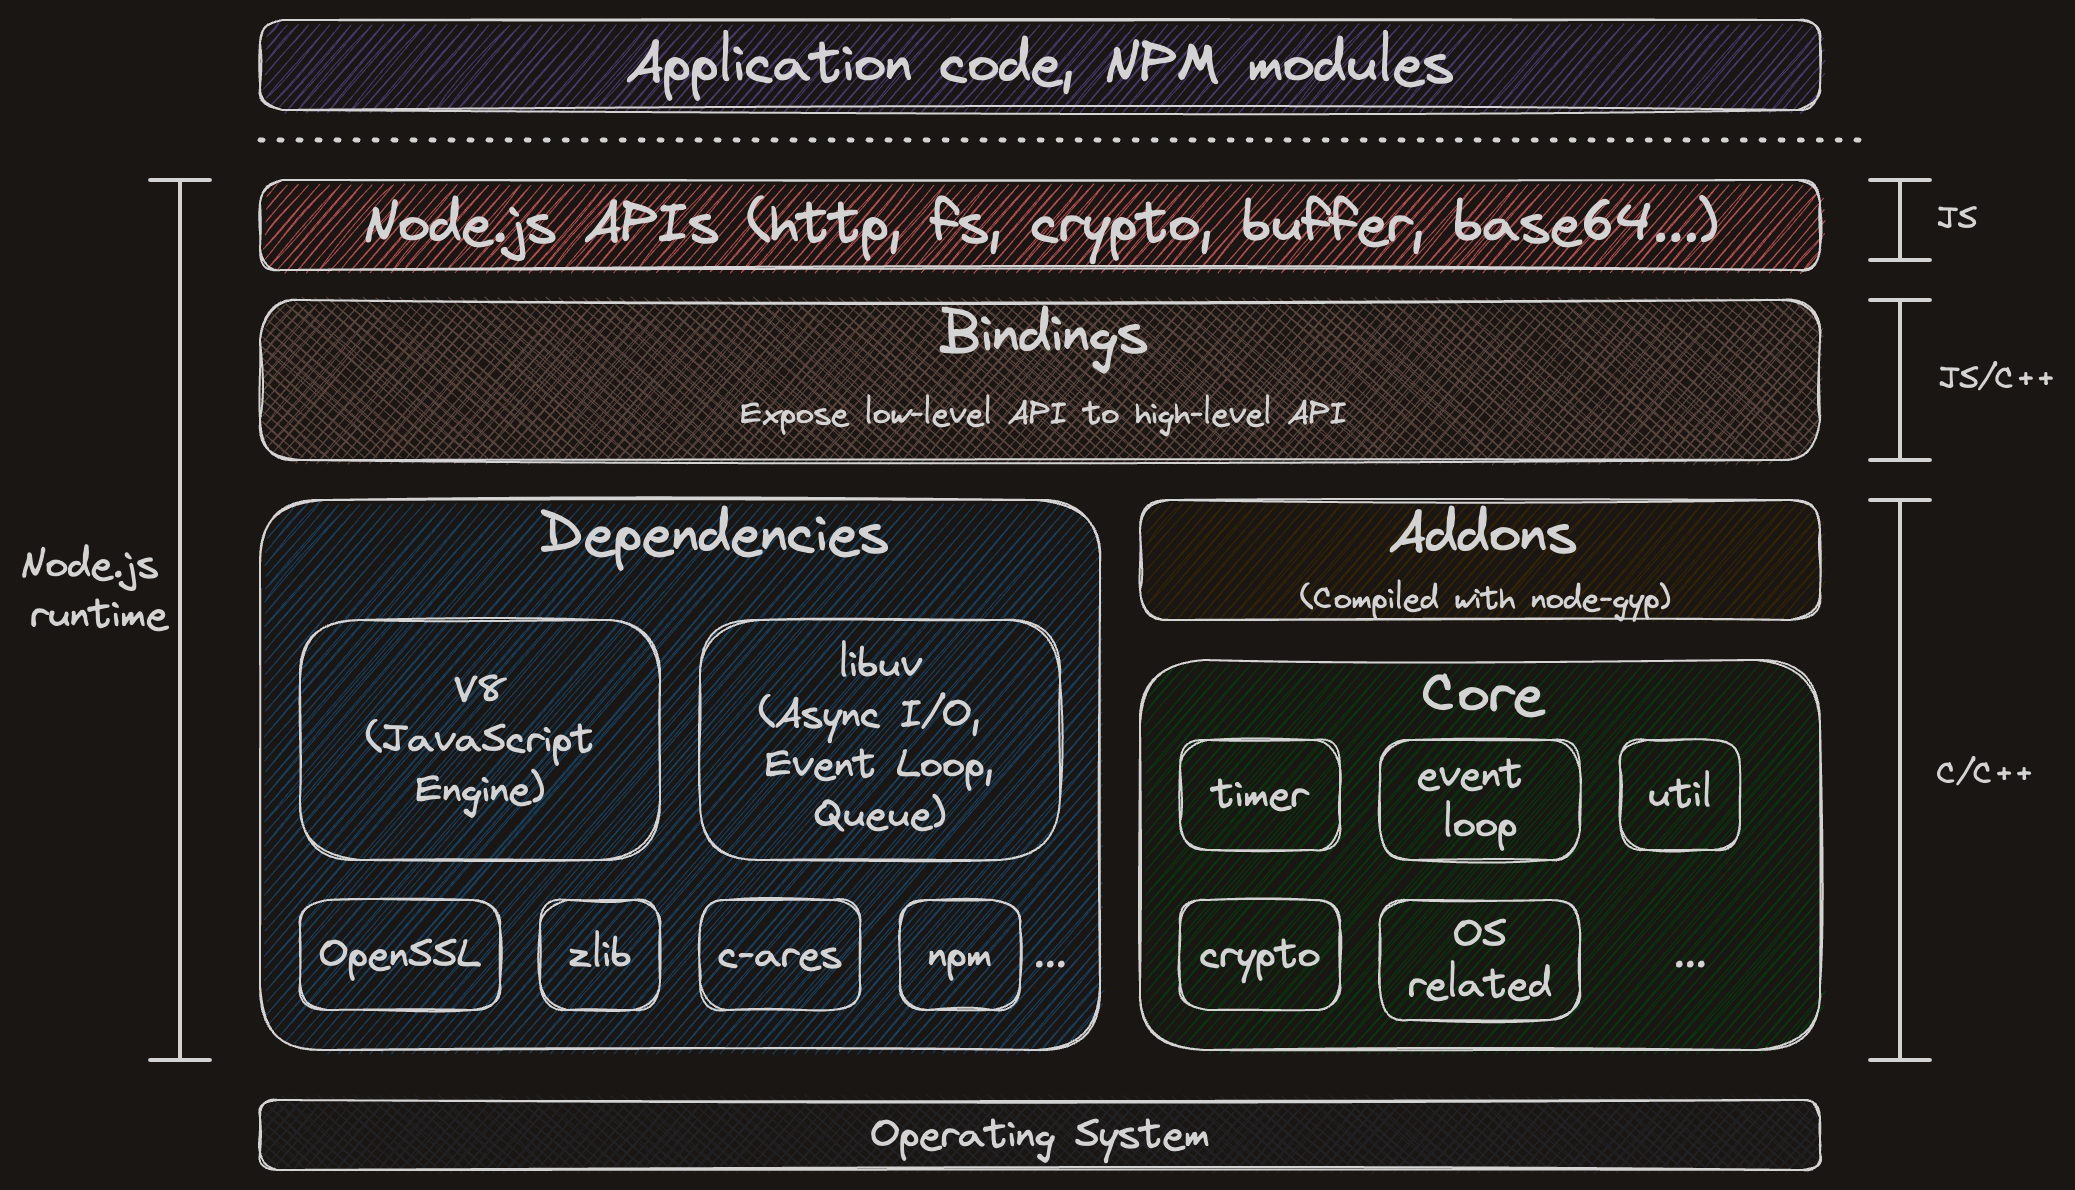Select the c-ares box

pyautogui.click(x=779, y=955)
